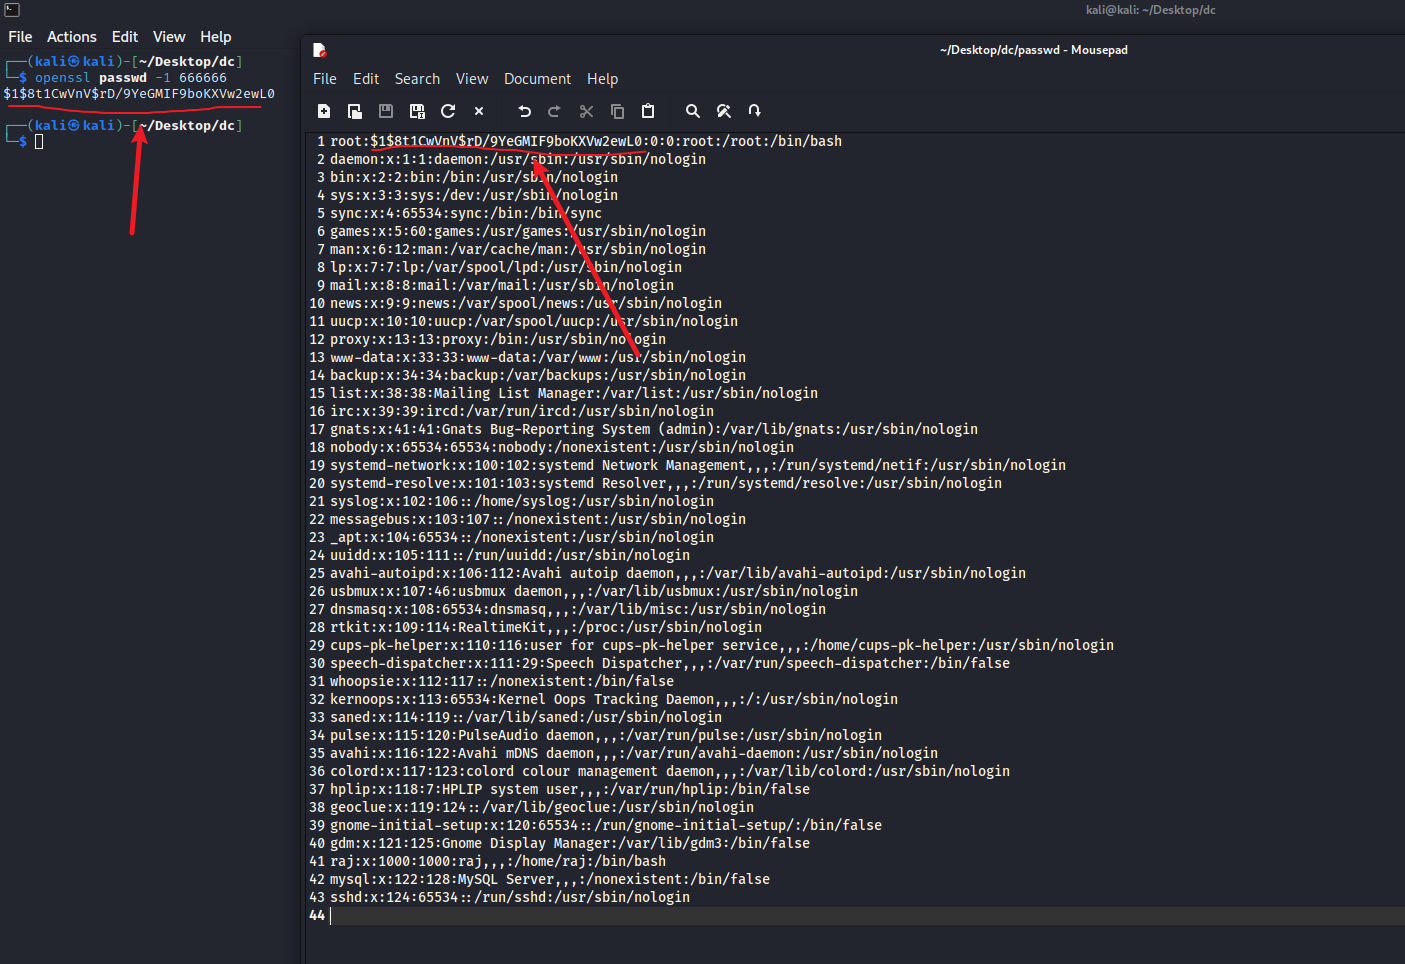Reload the document with the refresh icon
Screen dimensions: 1405x964
point(448,111)
